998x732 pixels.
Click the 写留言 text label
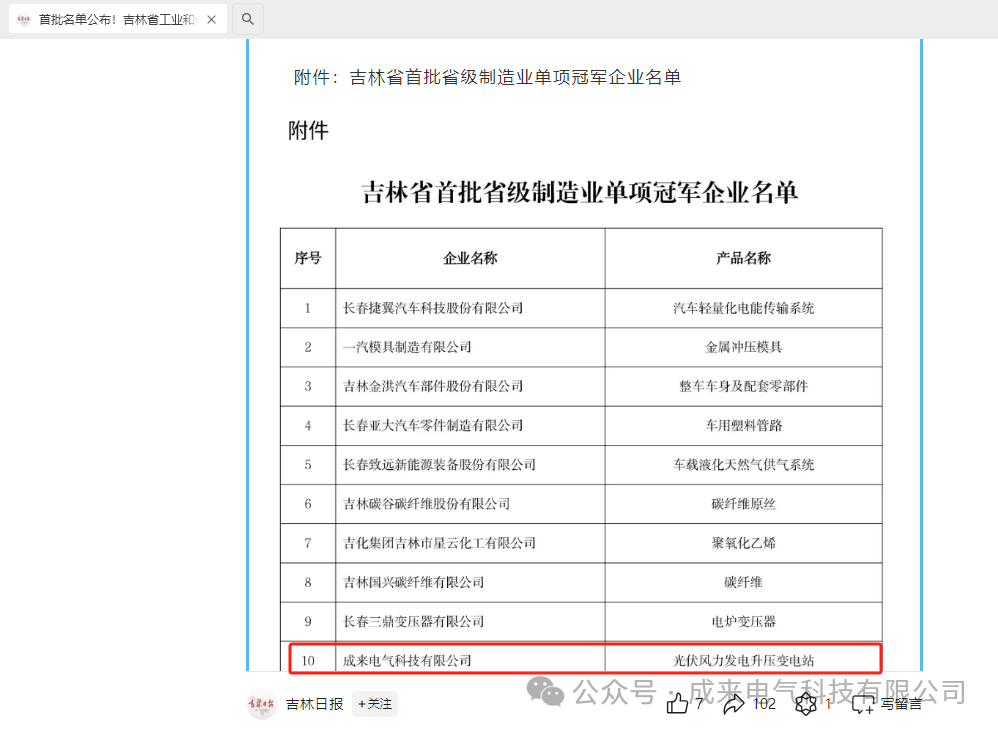click(901, 704)
